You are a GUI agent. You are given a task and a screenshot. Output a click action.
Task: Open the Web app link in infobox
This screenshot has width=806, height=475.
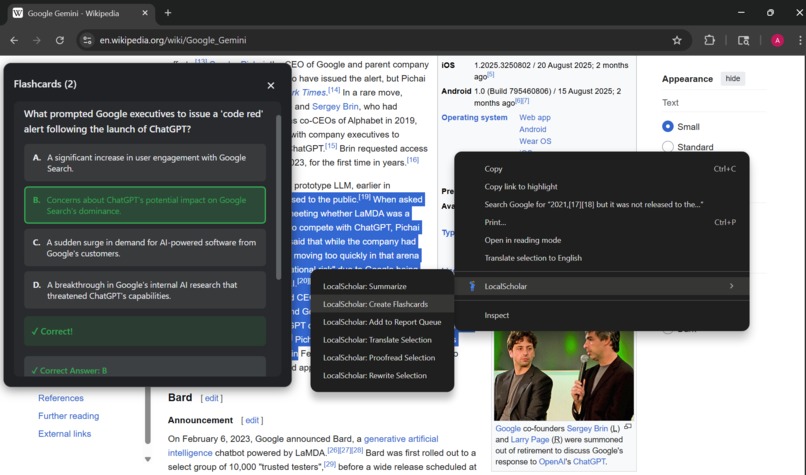point(535,117)
